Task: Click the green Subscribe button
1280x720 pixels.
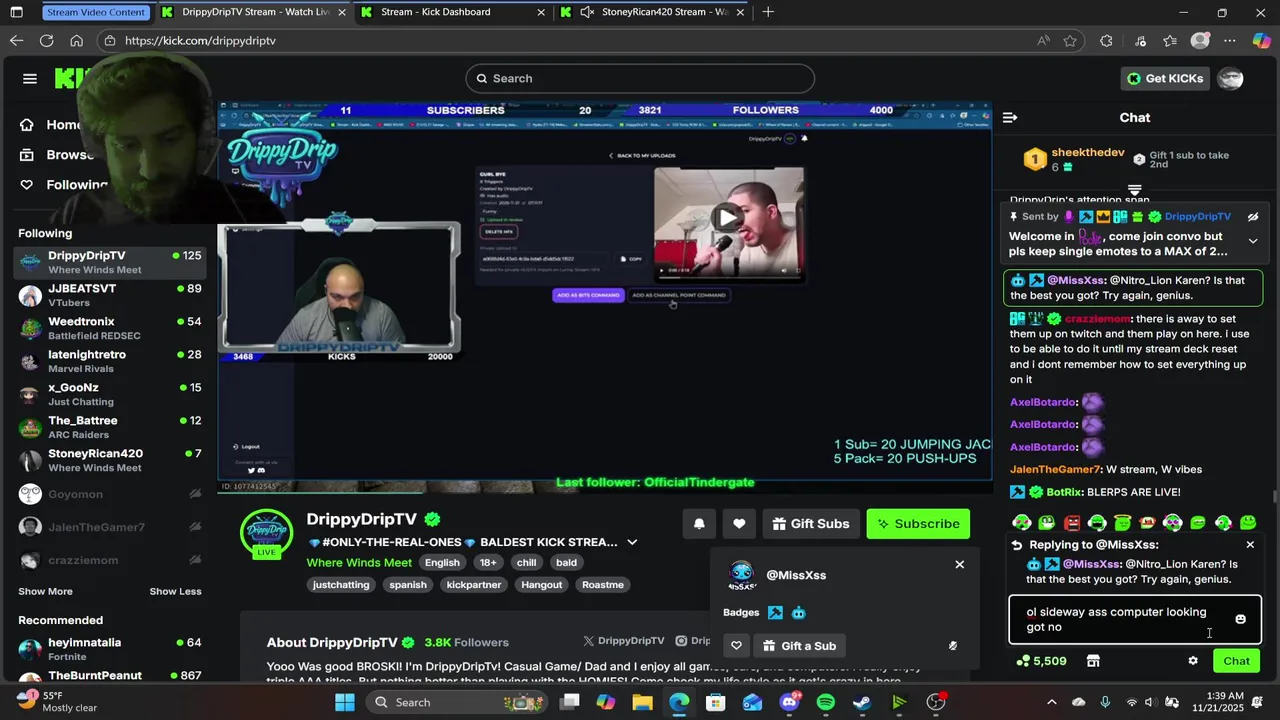Action: [x=918, y=524]
